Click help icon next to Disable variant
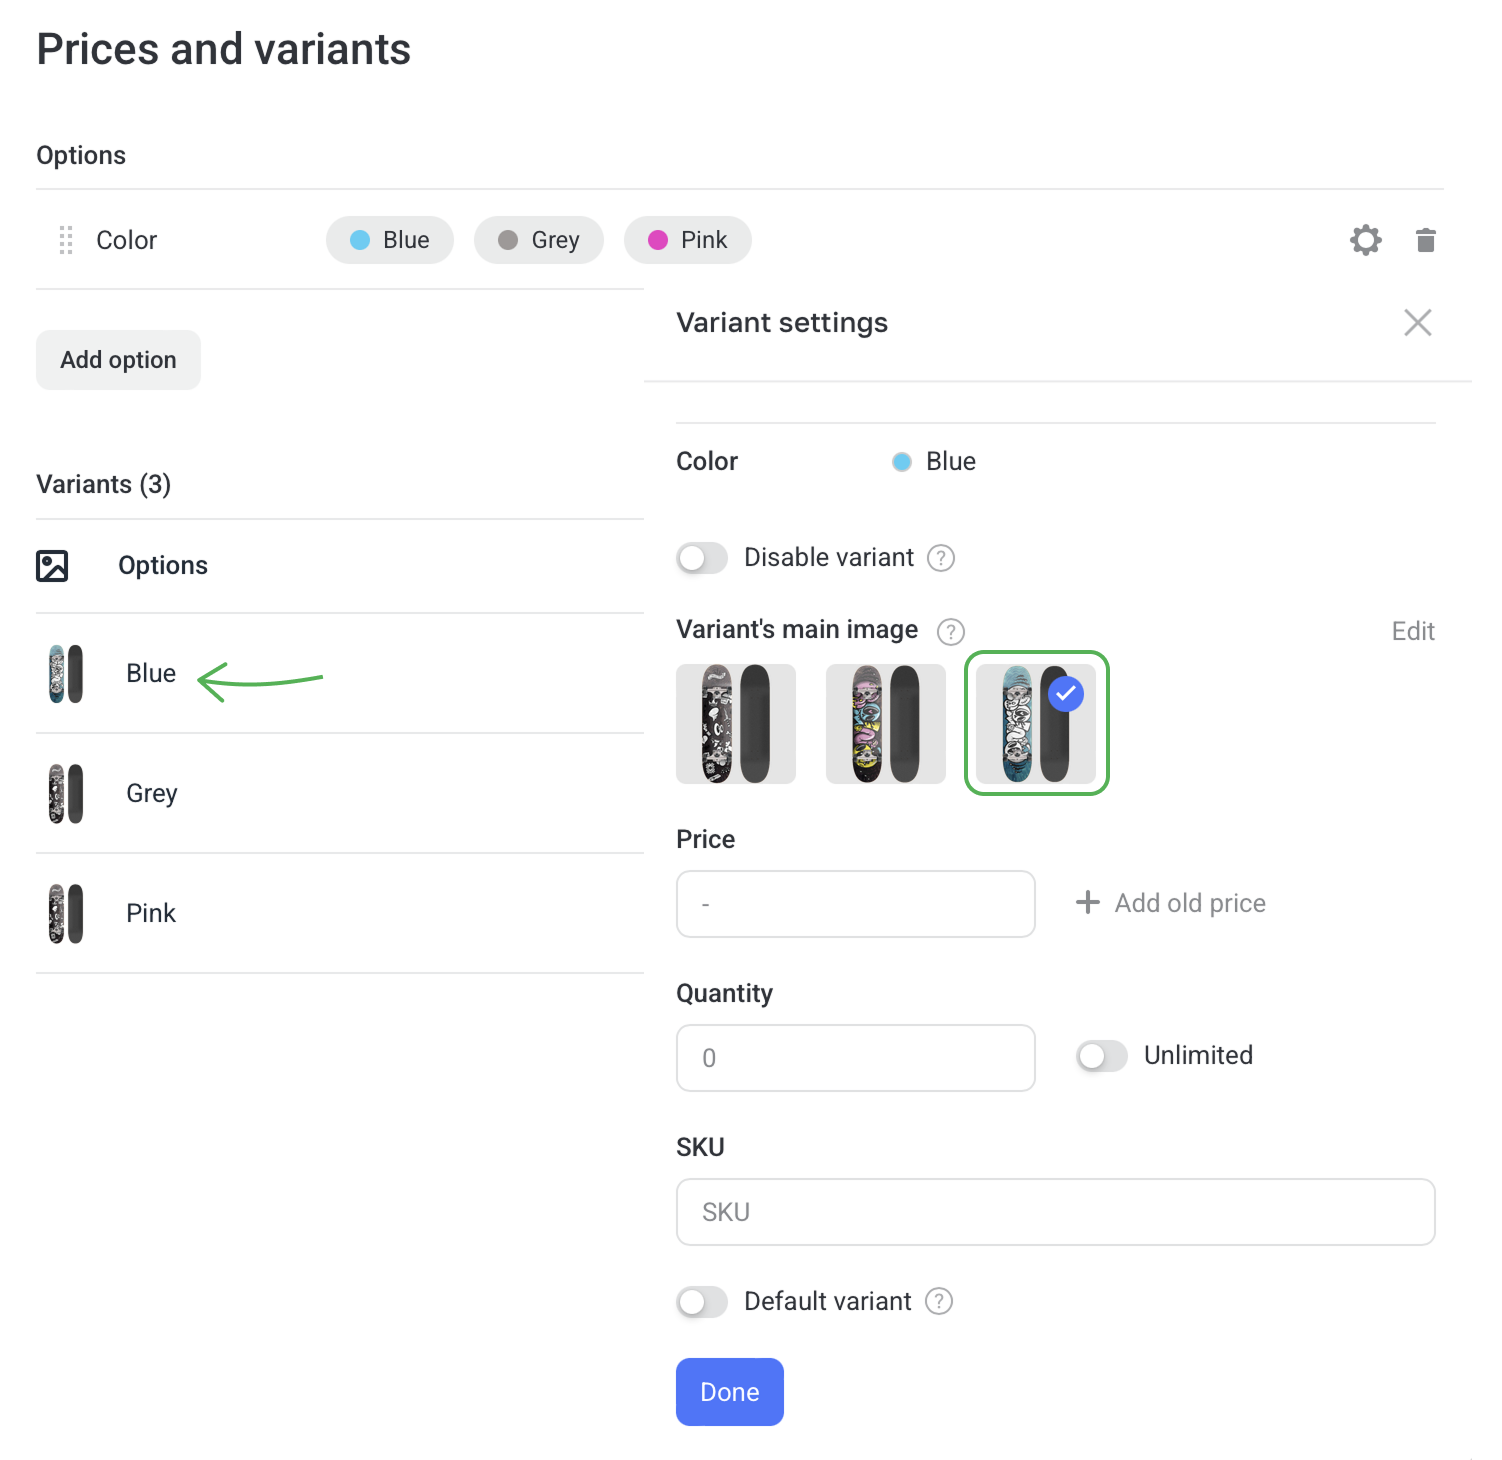Screen dimensions: 1502x1460 pos(941,558)
